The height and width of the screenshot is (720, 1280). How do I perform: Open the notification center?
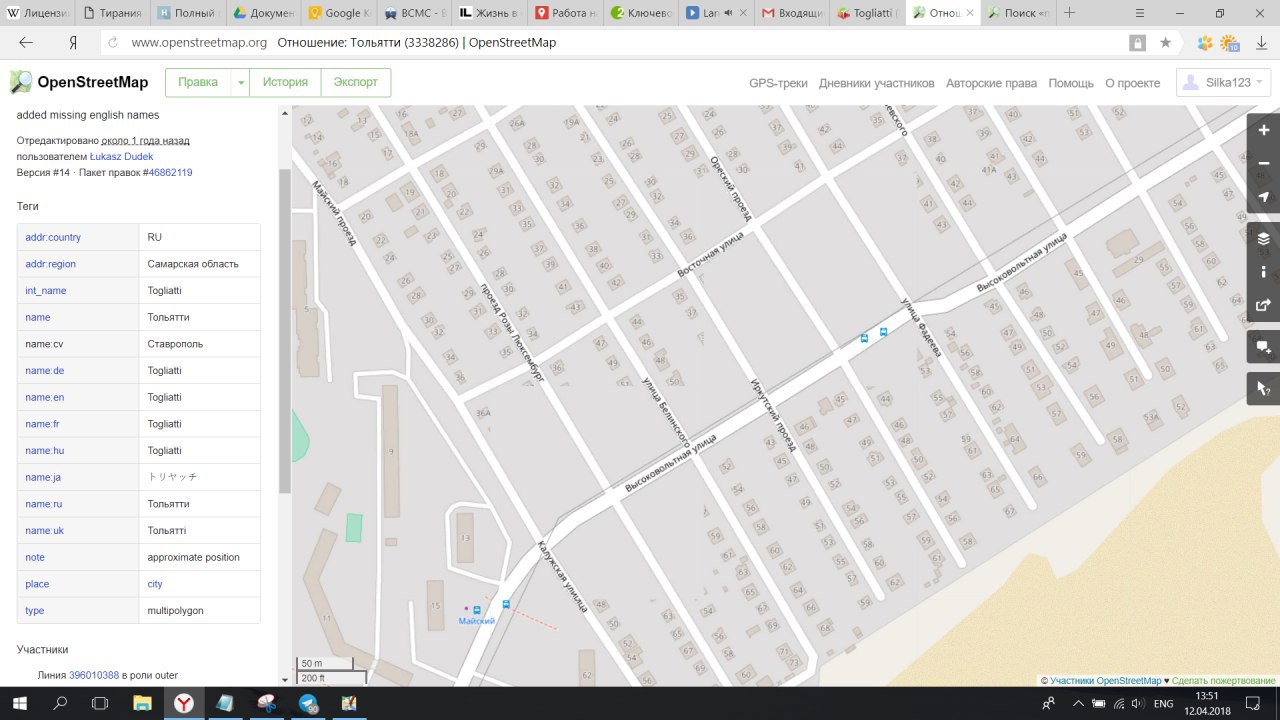click(x=1252, y=703)
